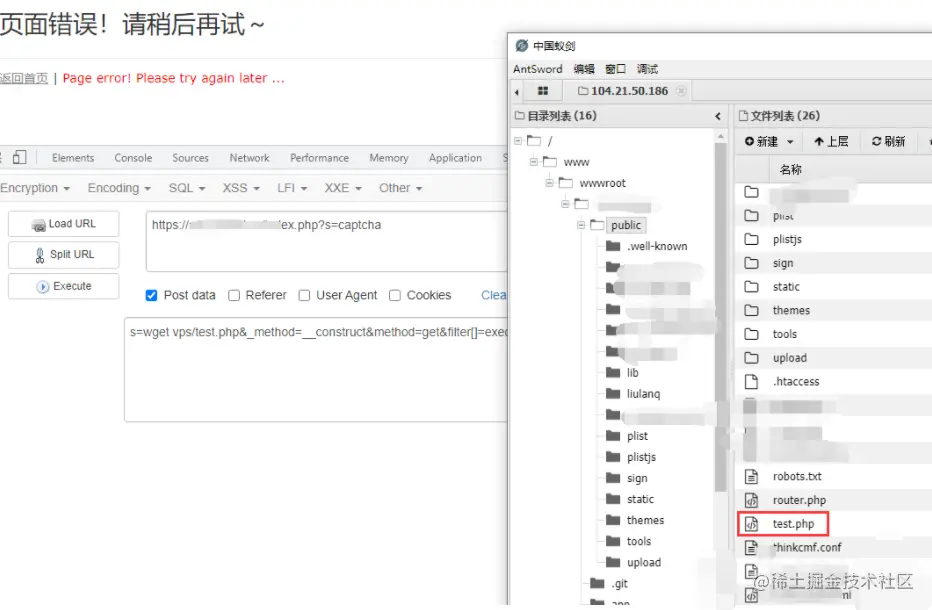Select upload folder in directory tree
This screenshot has height=610, width=932.
[x=644, y=562]
